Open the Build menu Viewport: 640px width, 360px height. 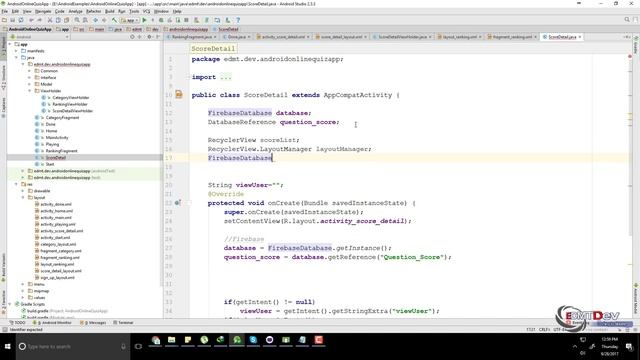coord(110,11)
